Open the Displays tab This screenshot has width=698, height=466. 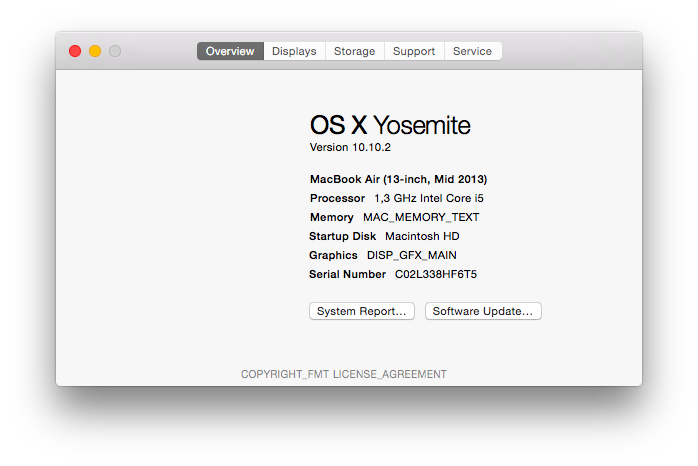[x=294, y=51]
